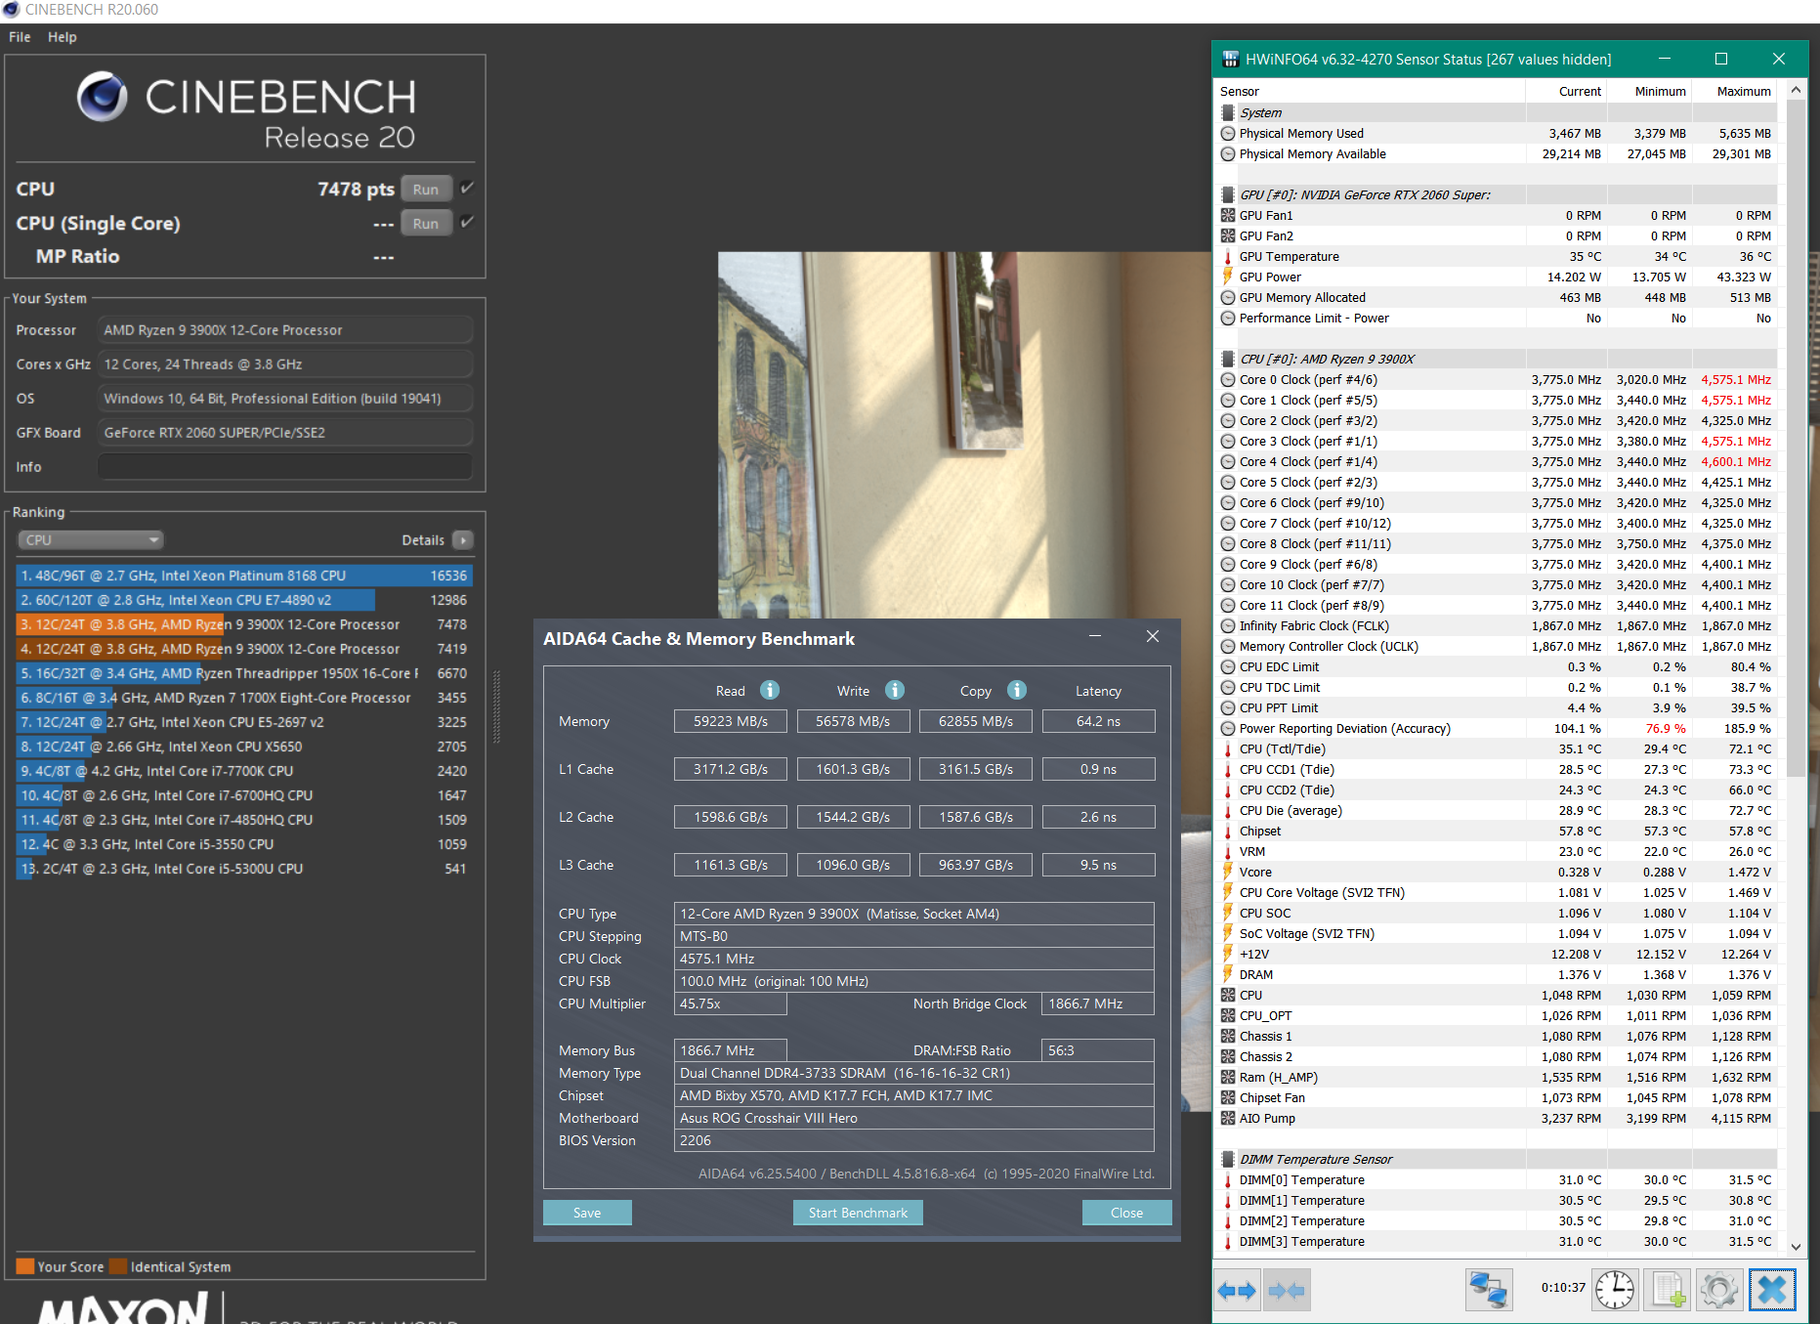This screenshot has width=1820, height=1324.
Task: Click 7478 pts CPU score
Action: tap(355, 189)
